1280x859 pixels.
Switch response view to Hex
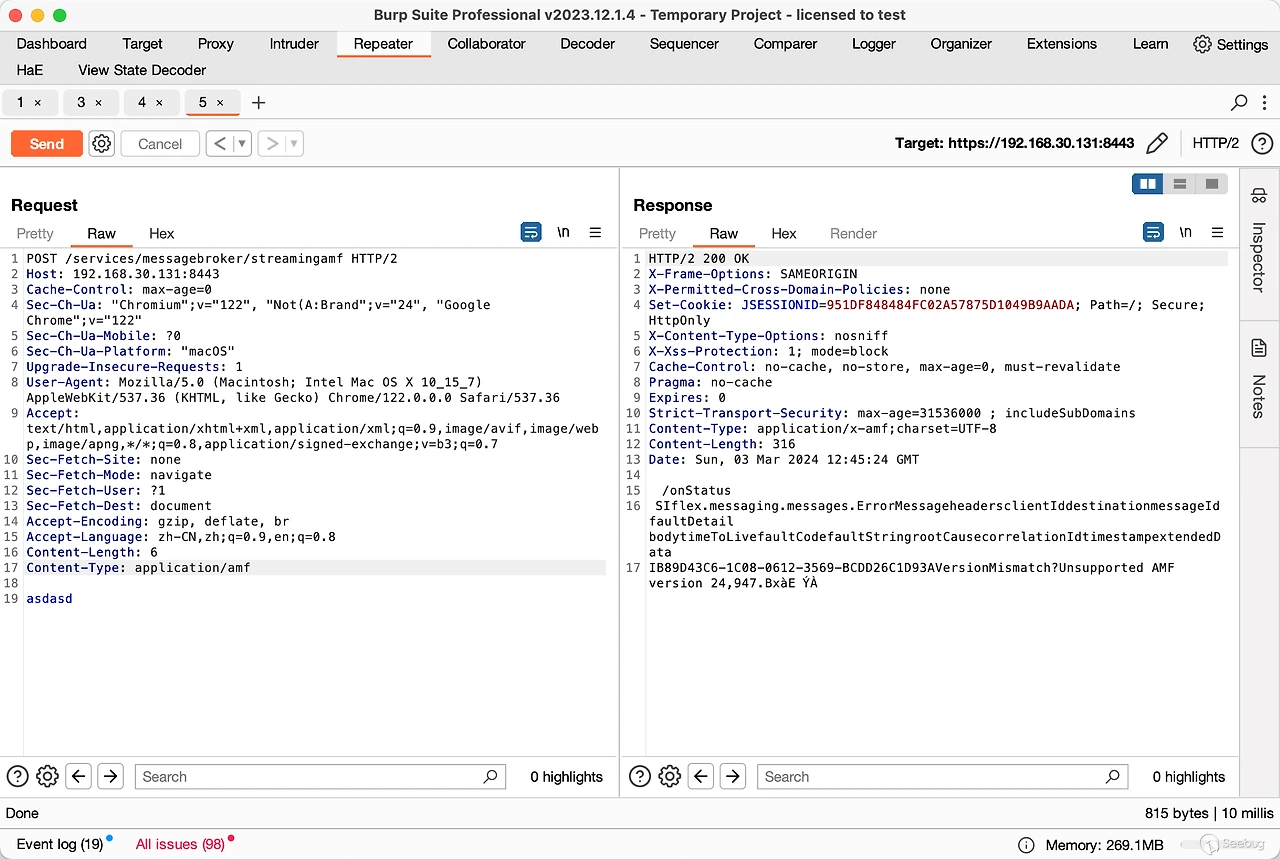(x=784, y=233)
